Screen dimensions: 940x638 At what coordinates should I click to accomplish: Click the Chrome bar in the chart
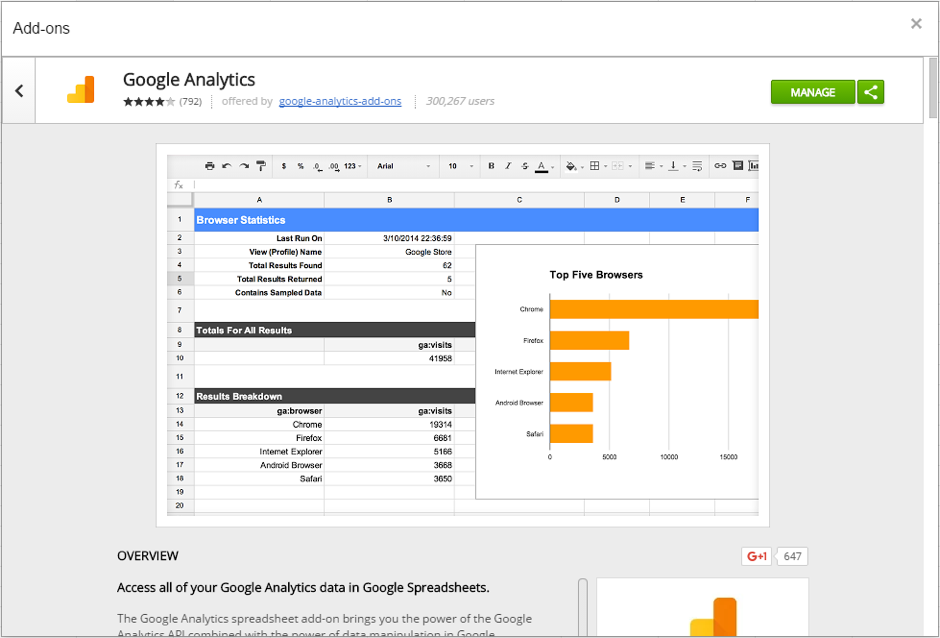(654, 309)
